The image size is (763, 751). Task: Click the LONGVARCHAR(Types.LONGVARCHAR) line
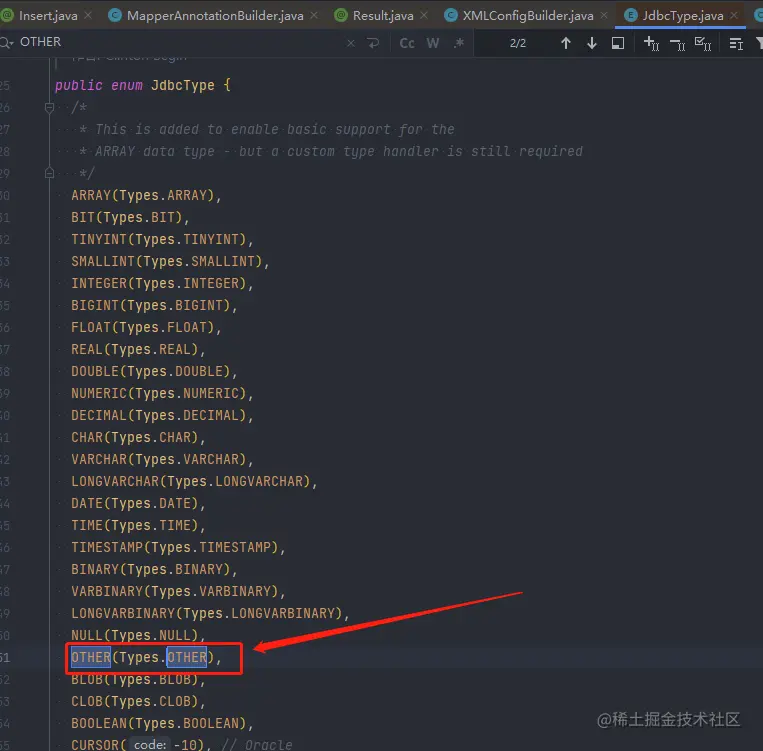(194, 481)
